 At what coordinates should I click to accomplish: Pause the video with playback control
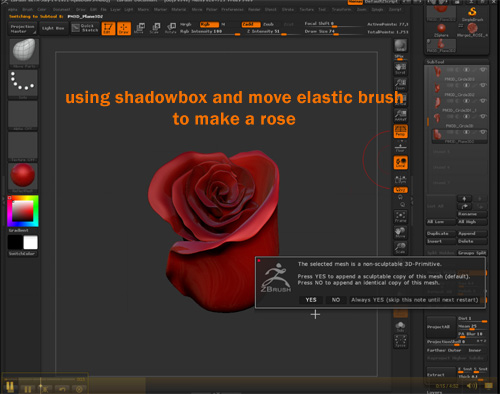[10, 386]
